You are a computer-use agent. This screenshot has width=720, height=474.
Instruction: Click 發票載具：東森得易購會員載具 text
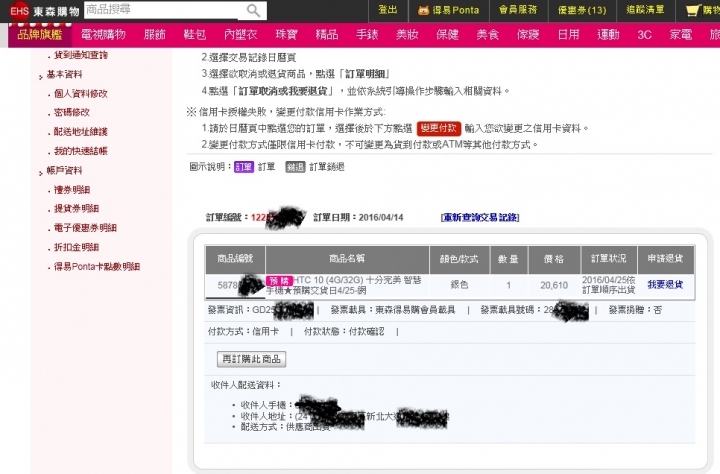coord(393,310)
